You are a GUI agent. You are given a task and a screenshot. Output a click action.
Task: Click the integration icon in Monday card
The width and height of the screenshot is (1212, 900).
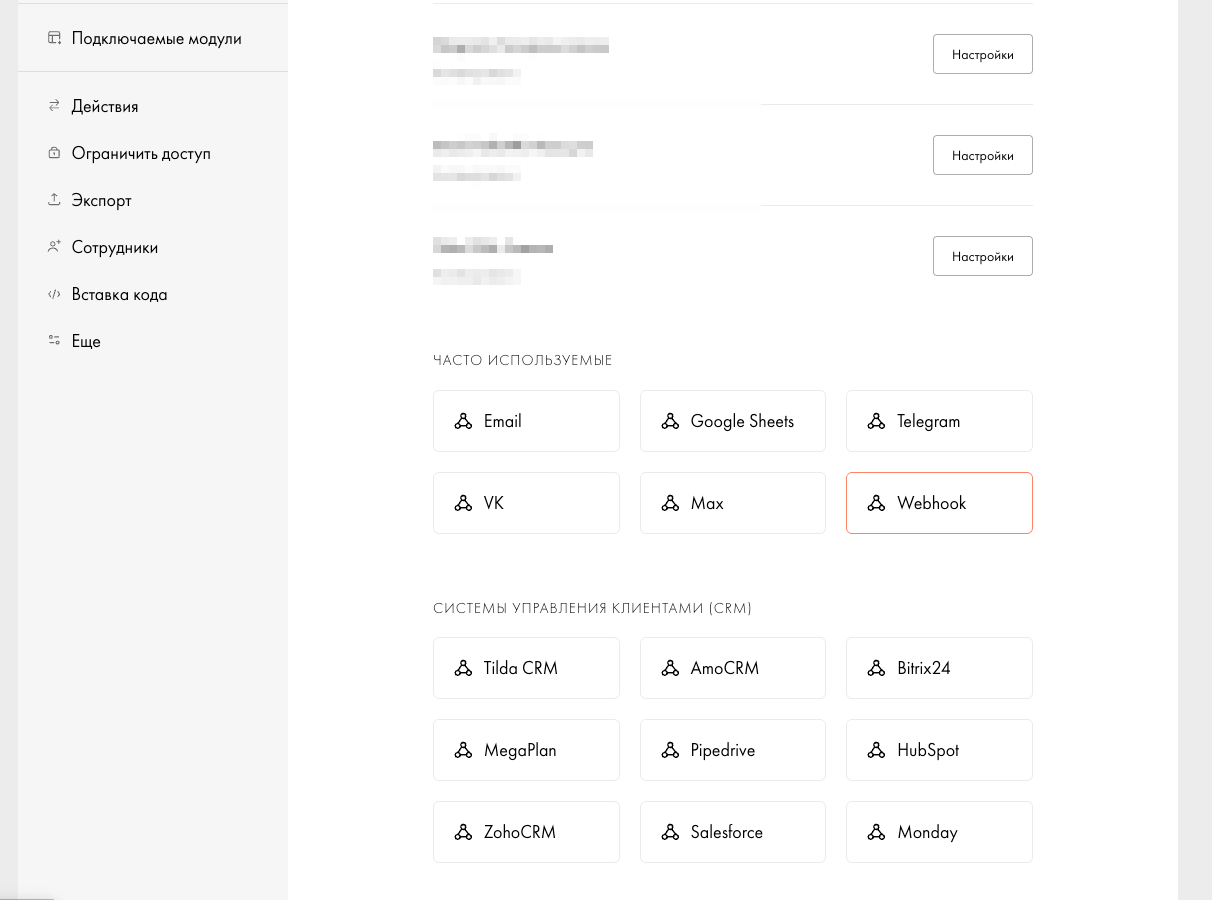click(876, 832)
